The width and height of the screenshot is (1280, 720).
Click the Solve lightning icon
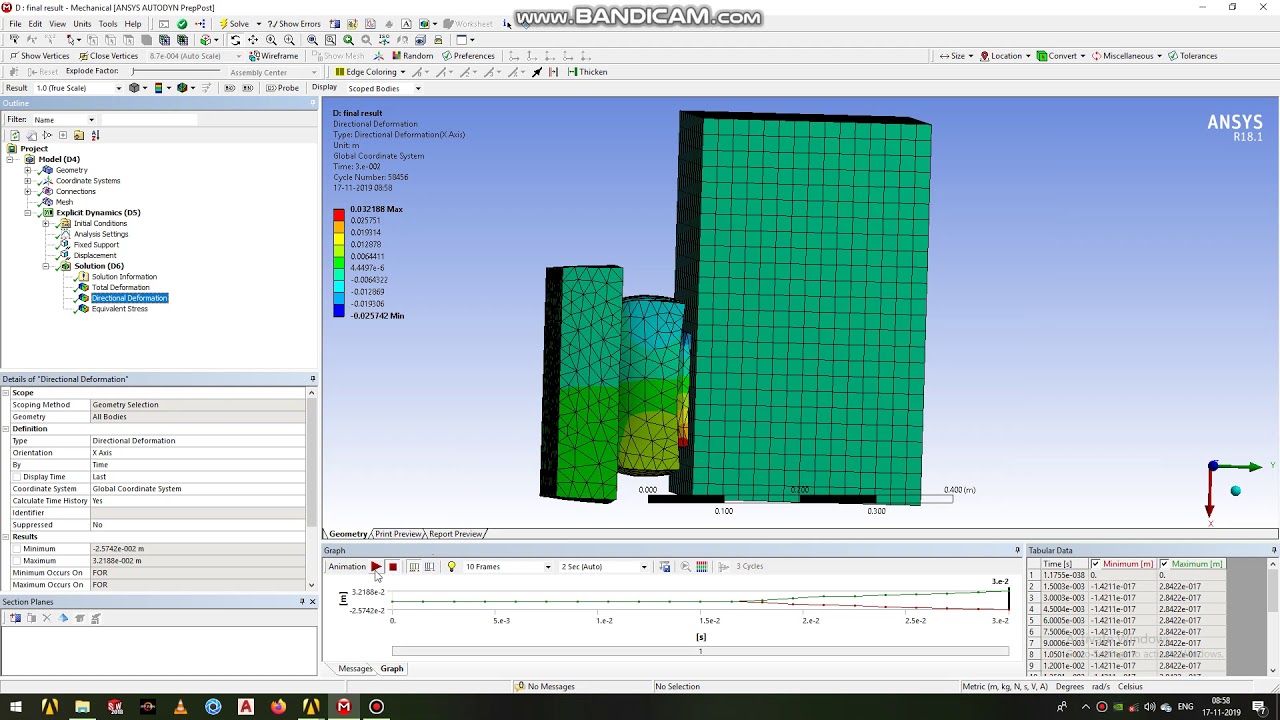(x=223, y=24)
